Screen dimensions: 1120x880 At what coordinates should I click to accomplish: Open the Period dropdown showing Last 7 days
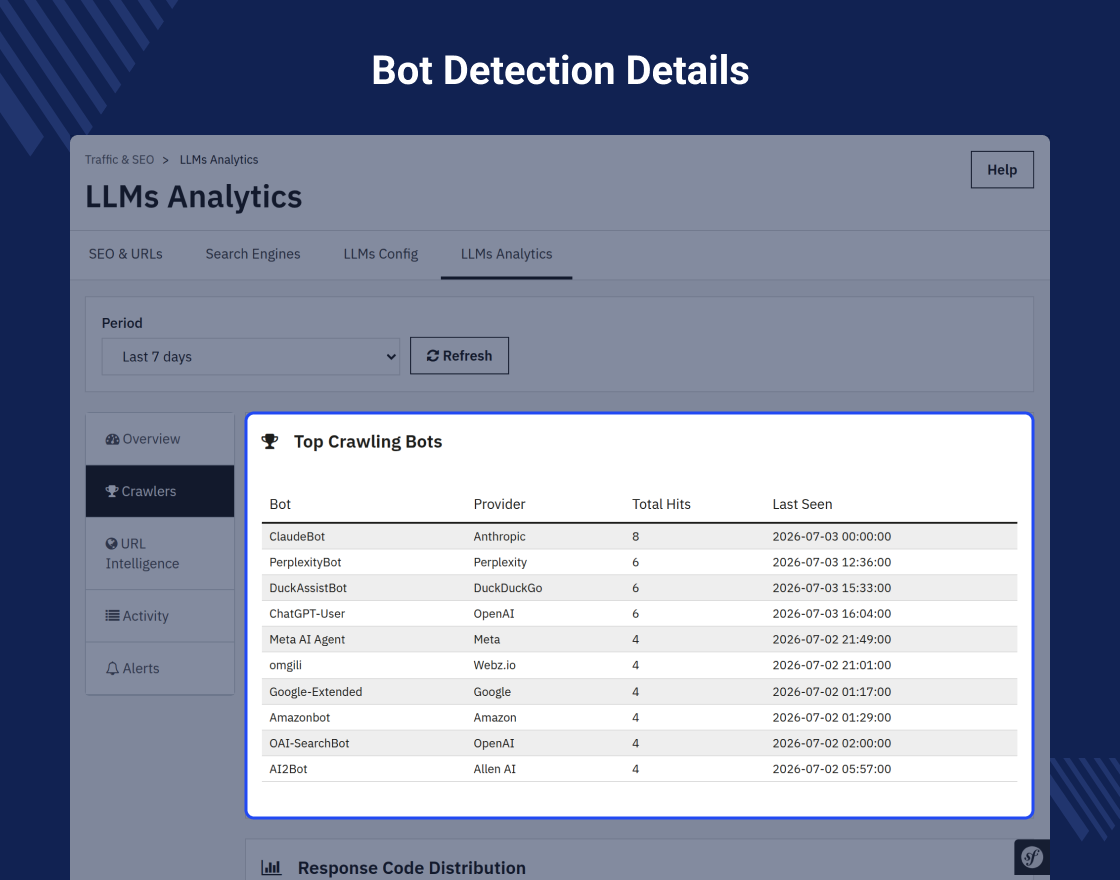click(251, 356)
